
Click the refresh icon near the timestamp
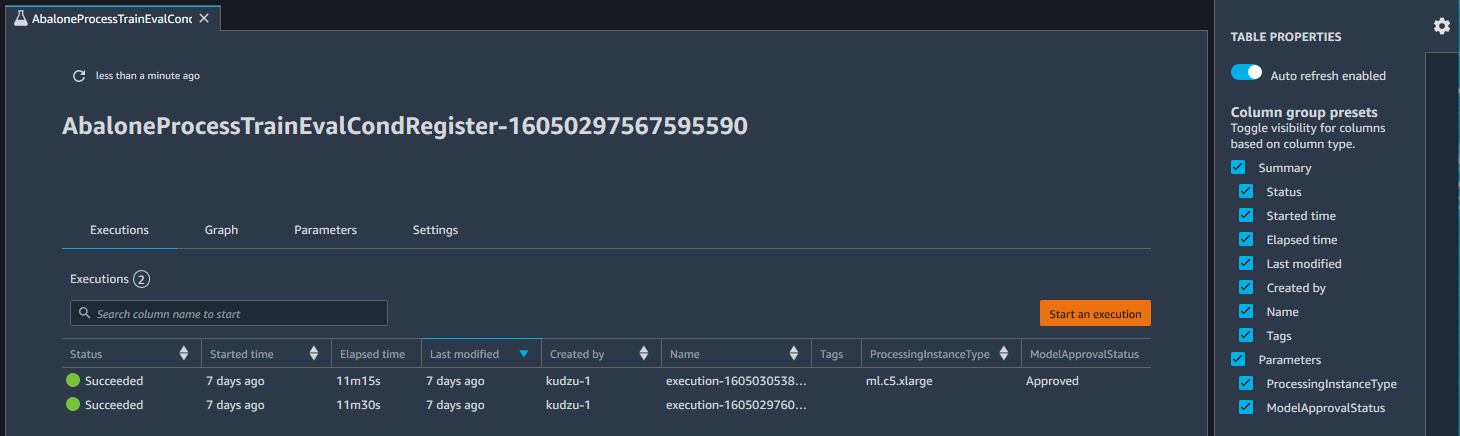79,76
